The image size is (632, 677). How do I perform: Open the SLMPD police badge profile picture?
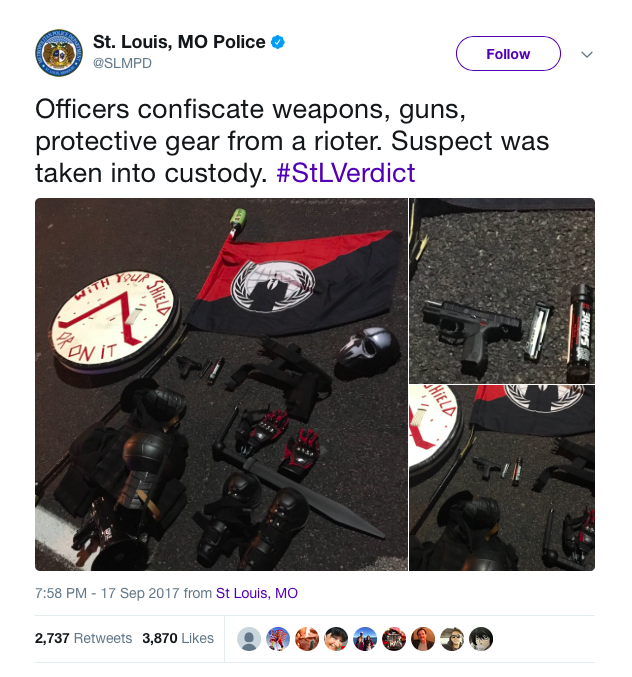pyautogui.click(x=59, y=53)
